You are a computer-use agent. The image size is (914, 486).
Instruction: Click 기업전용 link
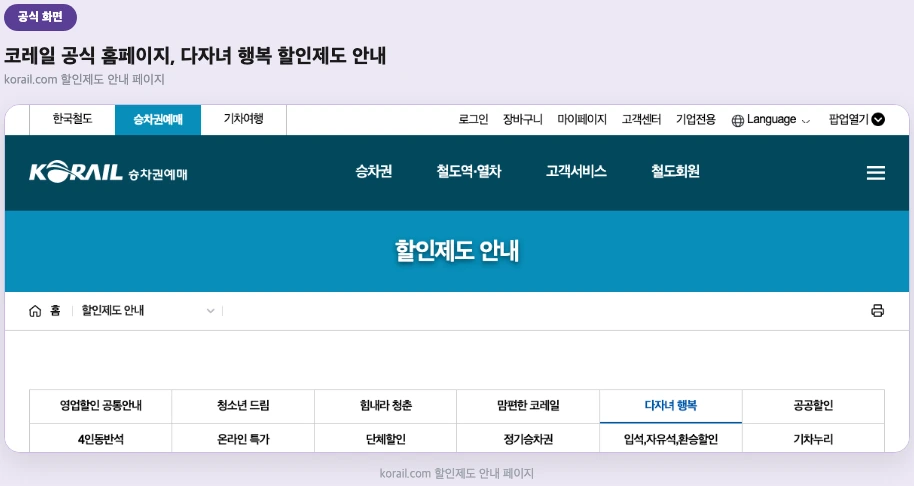point(695,119)
